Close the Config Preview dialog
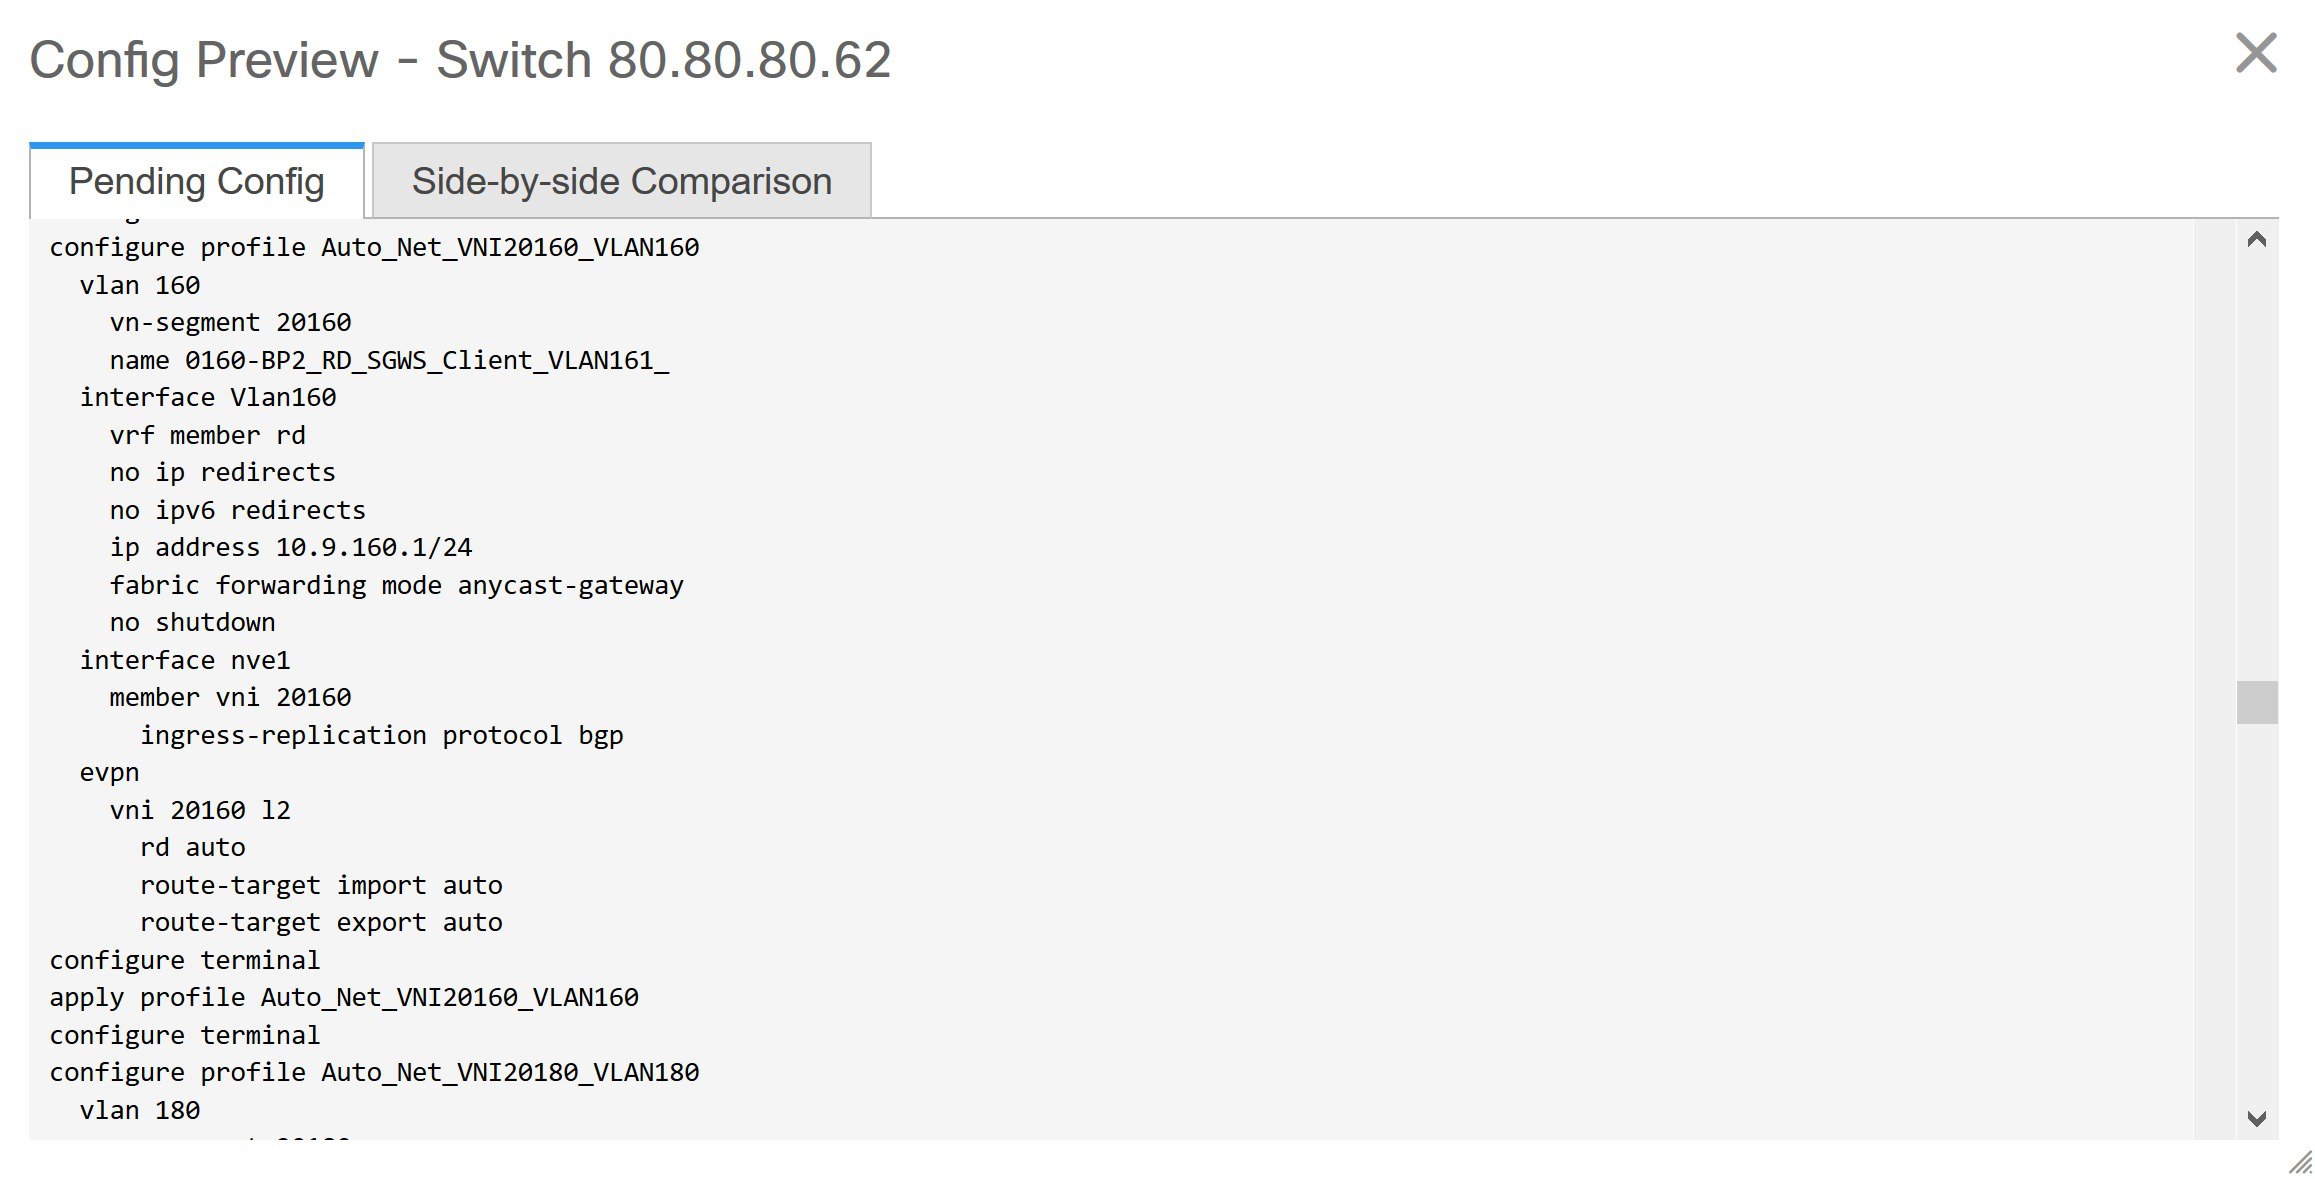2315x1179 pixels. click(2256, 53)
